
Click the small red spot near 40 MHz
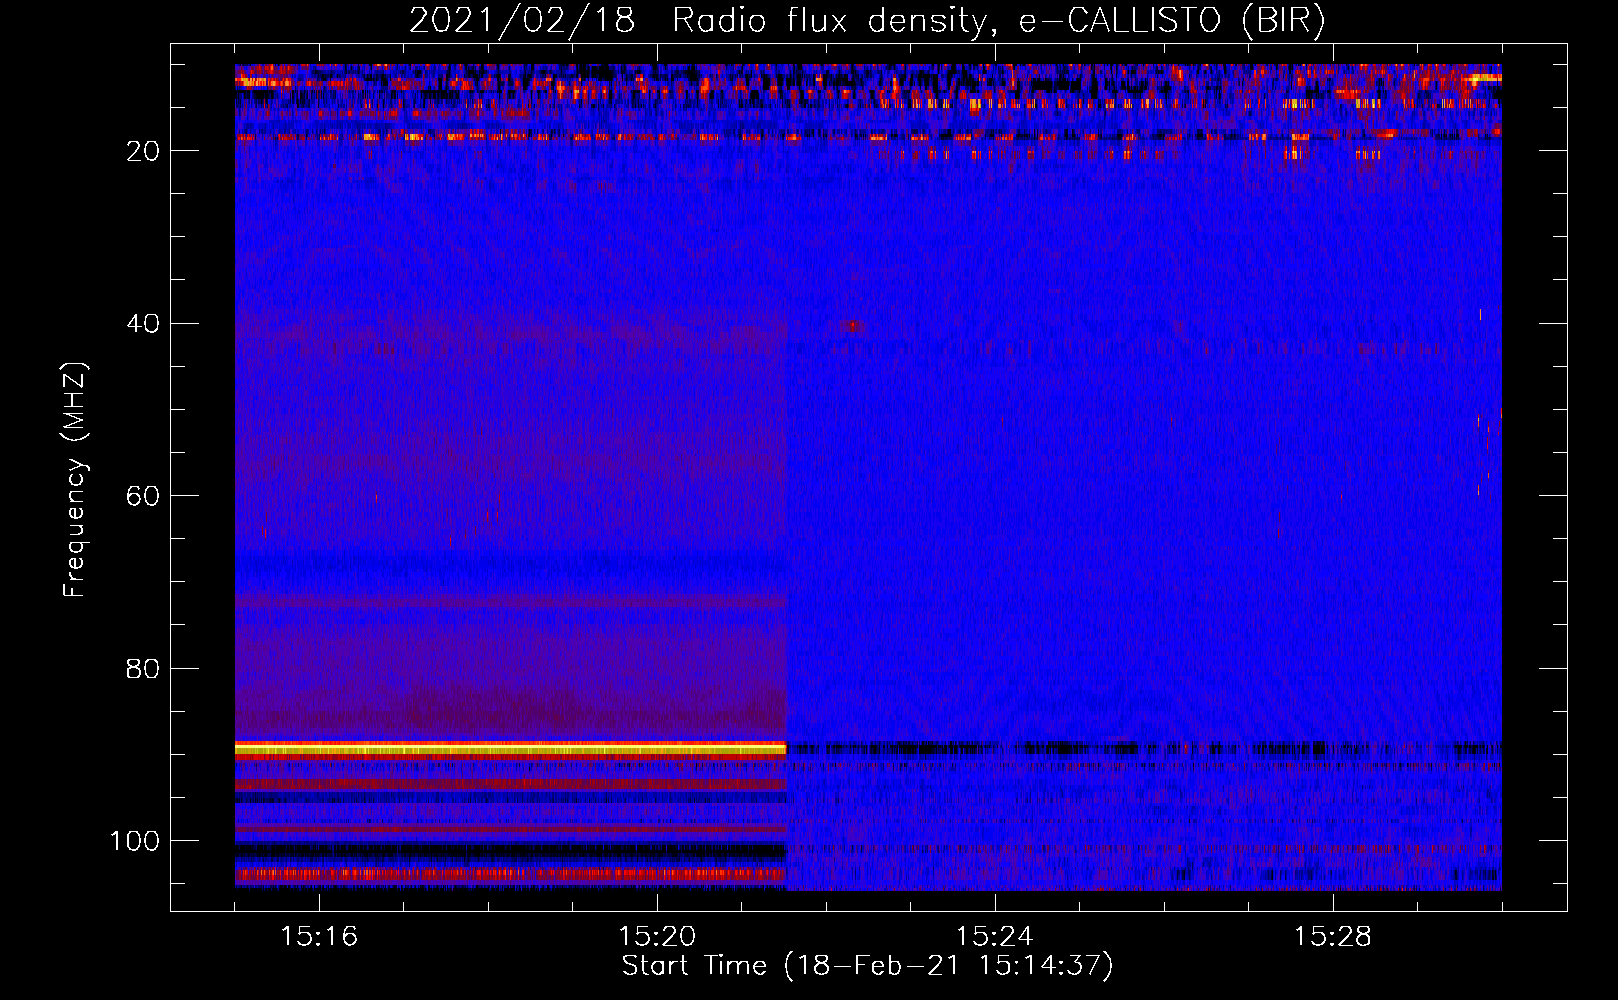coord(852,325)
